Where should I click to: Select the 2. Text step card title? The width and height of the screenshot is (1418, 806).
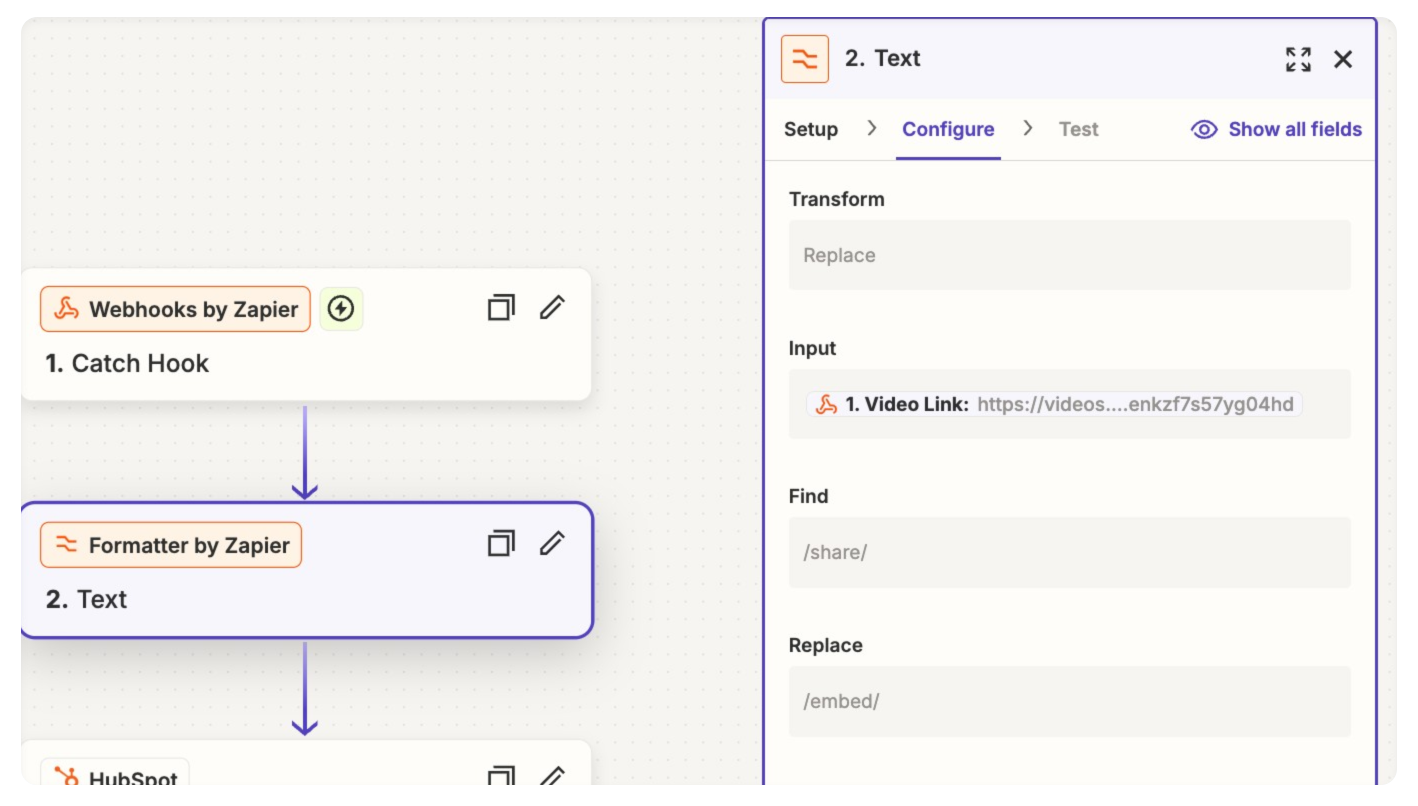click(86, 599)
